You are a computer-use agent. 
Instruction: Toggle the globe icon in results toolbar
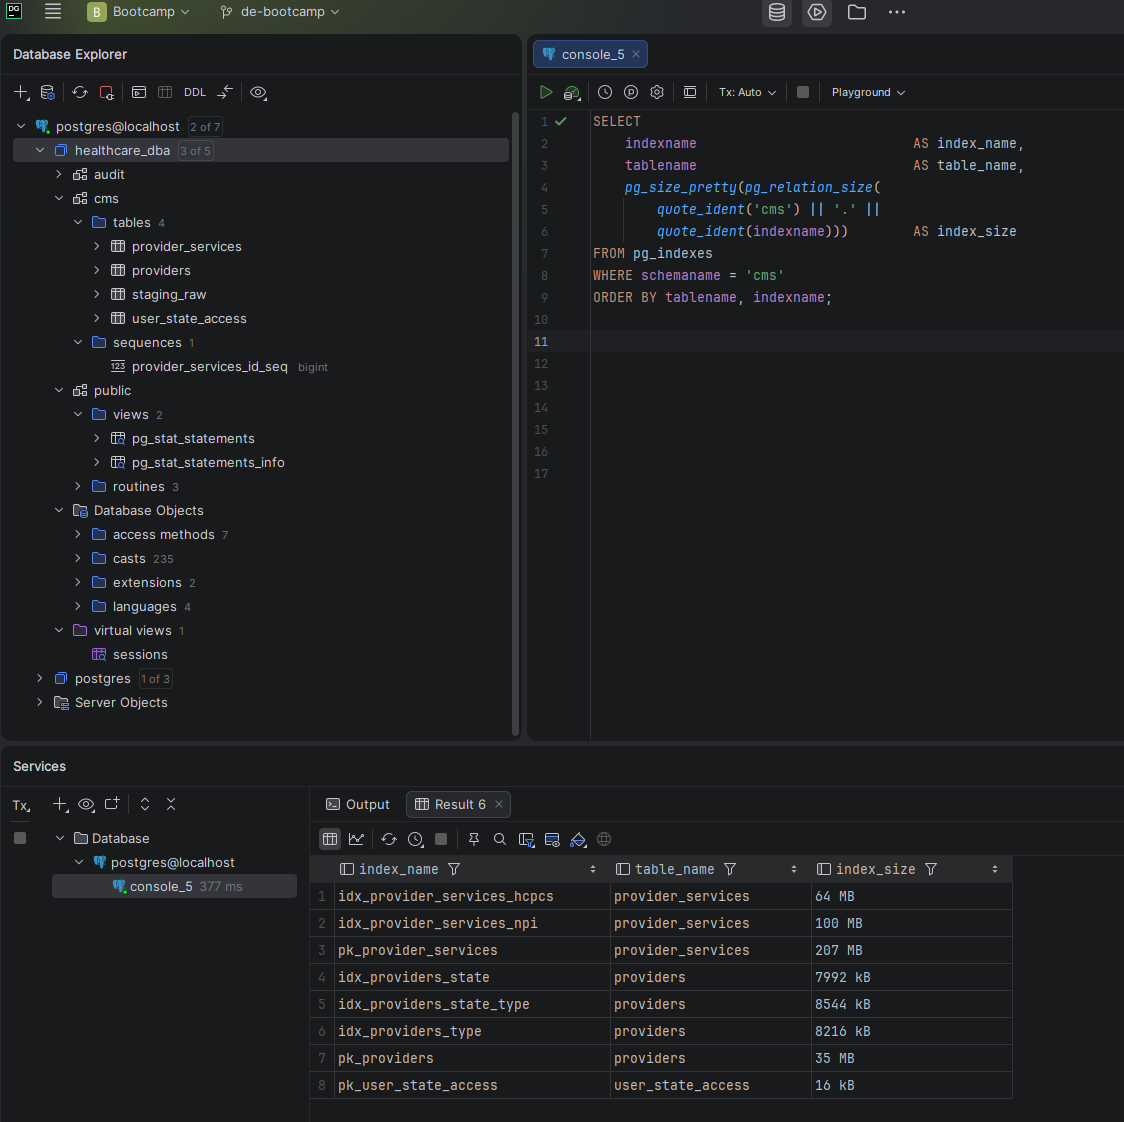[x=604, y=839]
